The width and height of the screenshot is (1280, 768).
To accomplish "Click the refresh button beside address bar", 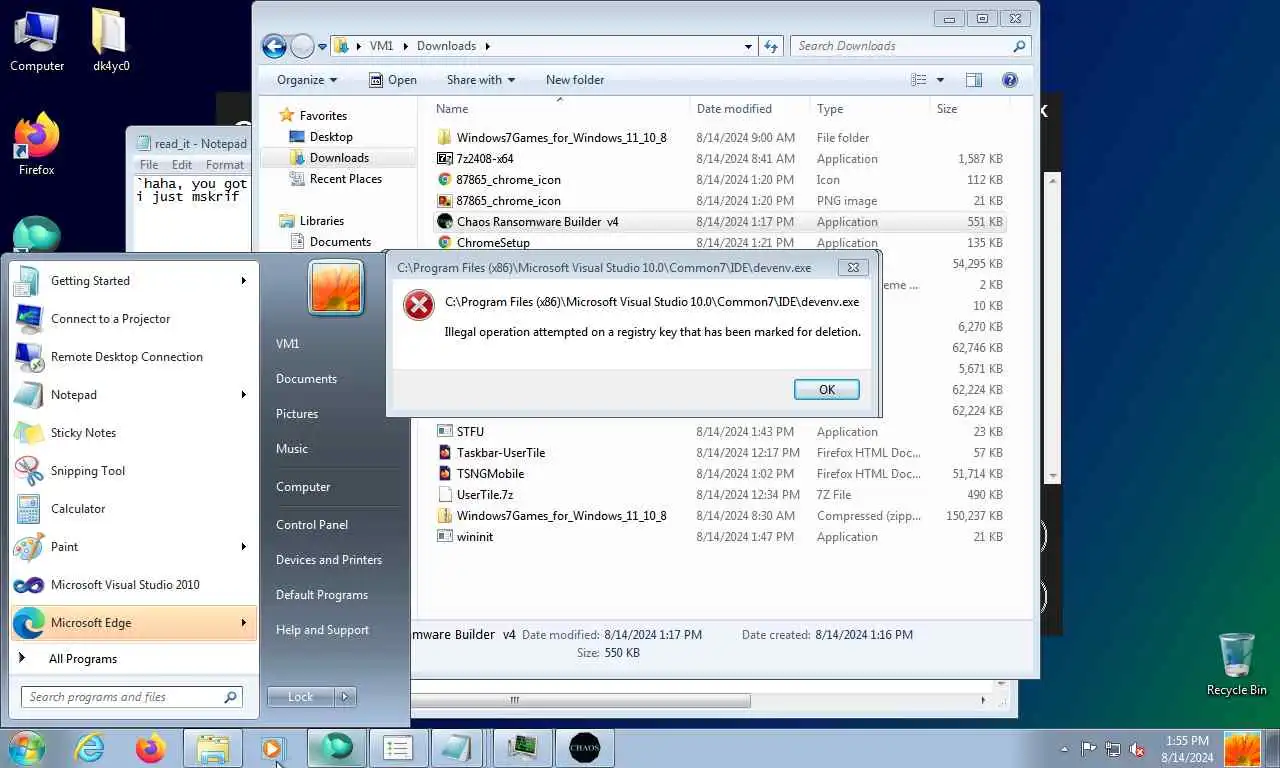I will [771, 46].
